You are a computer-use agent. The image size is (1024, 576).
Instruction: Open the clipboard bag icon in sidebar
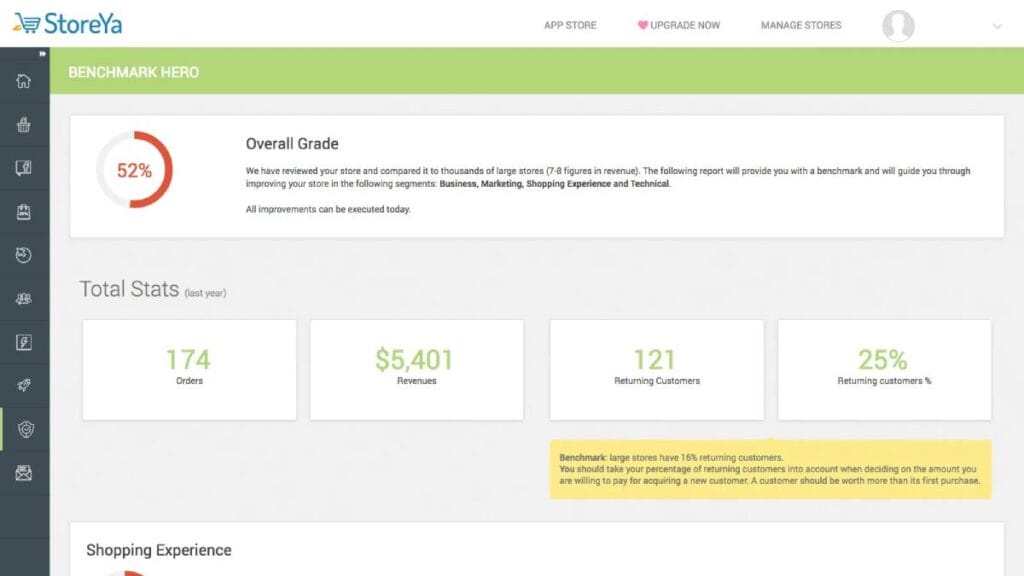coord(24,212)
